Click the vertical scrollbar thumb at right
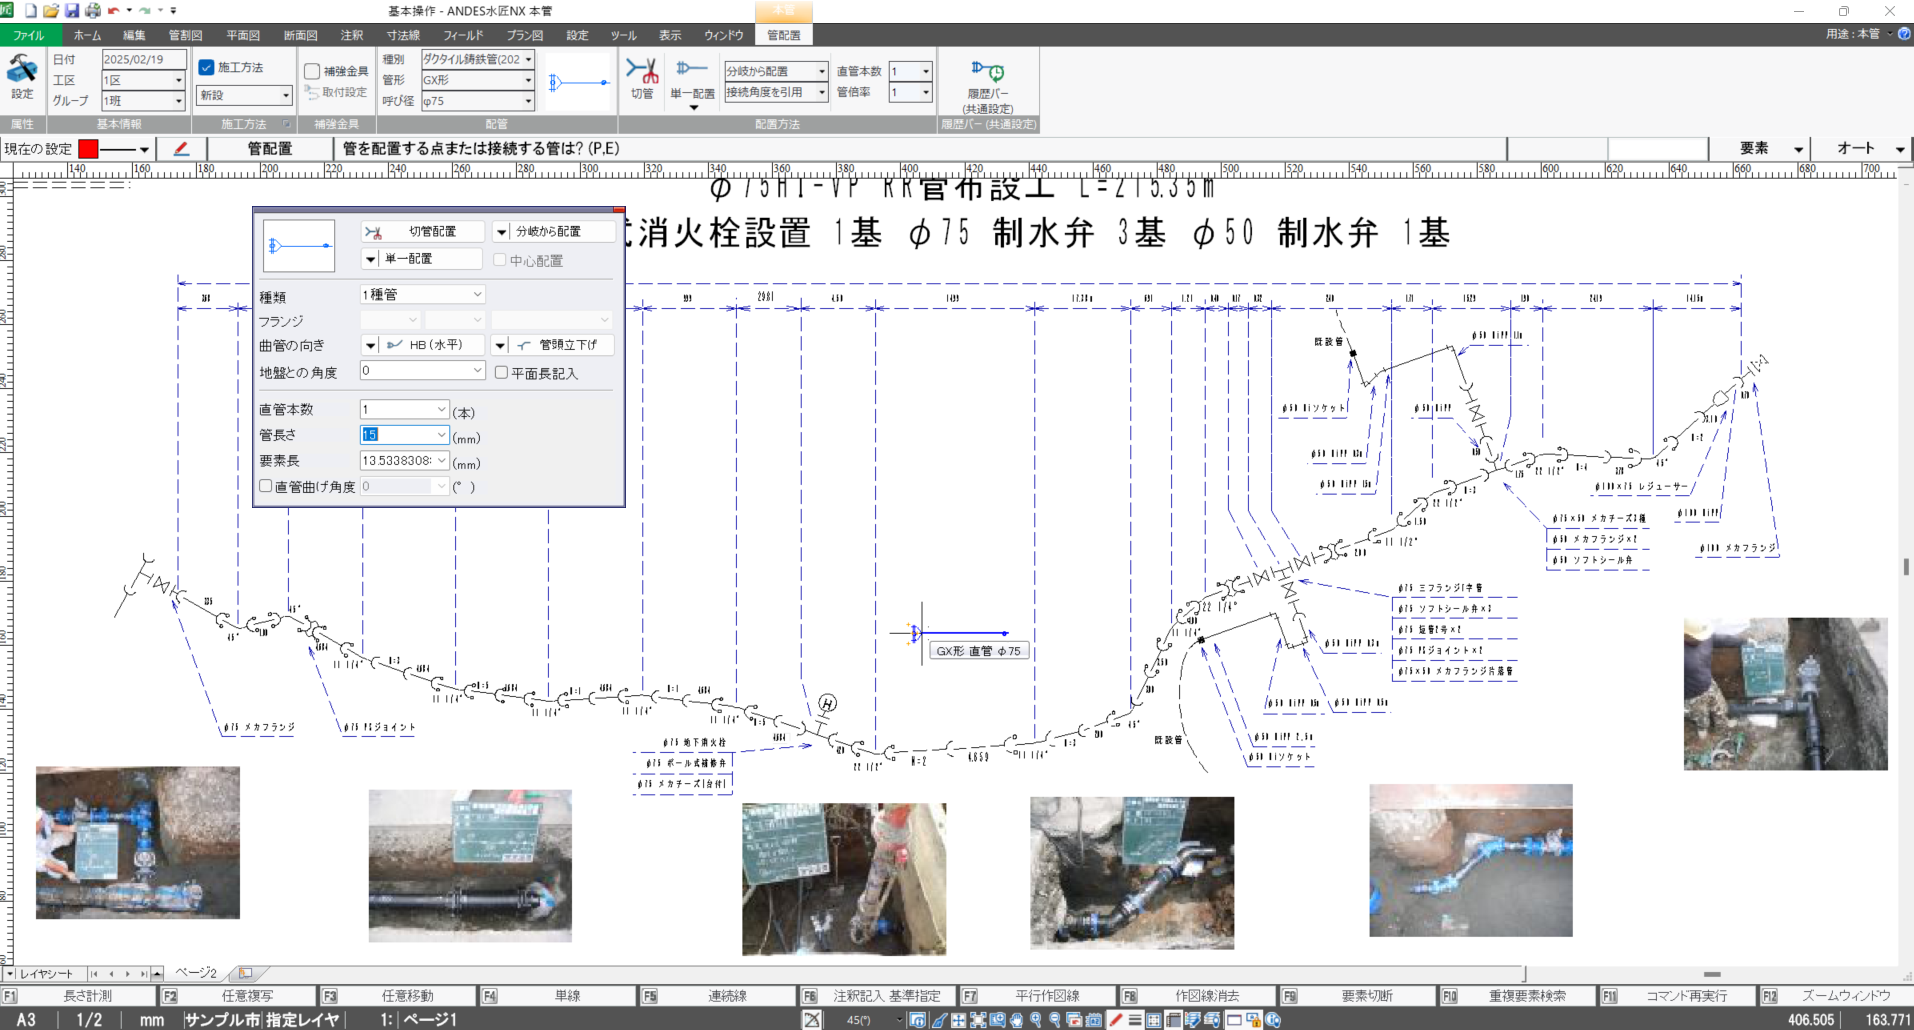Viewport: 1914px width, 1030px height. [1906, 566]
